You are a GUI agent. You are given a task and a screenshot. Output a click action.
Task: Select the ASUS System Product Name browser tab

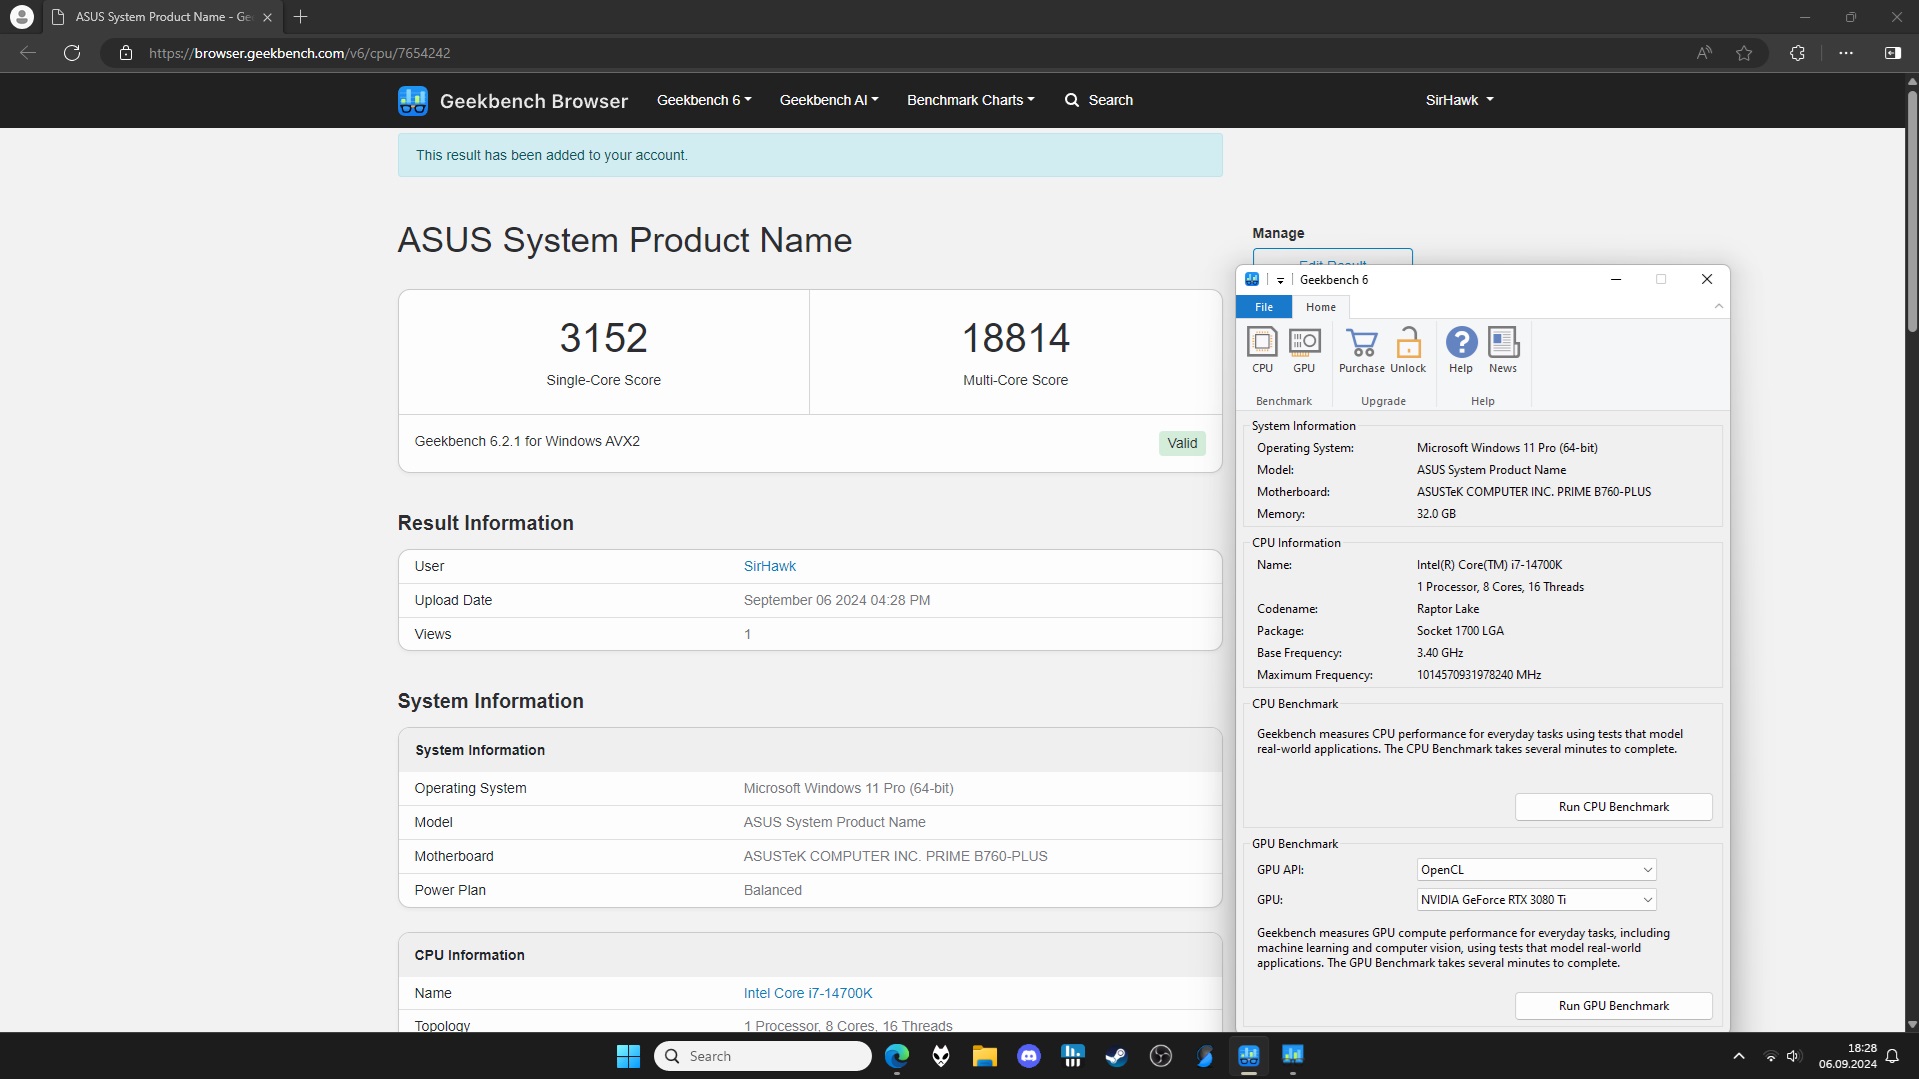coord(163,17)
